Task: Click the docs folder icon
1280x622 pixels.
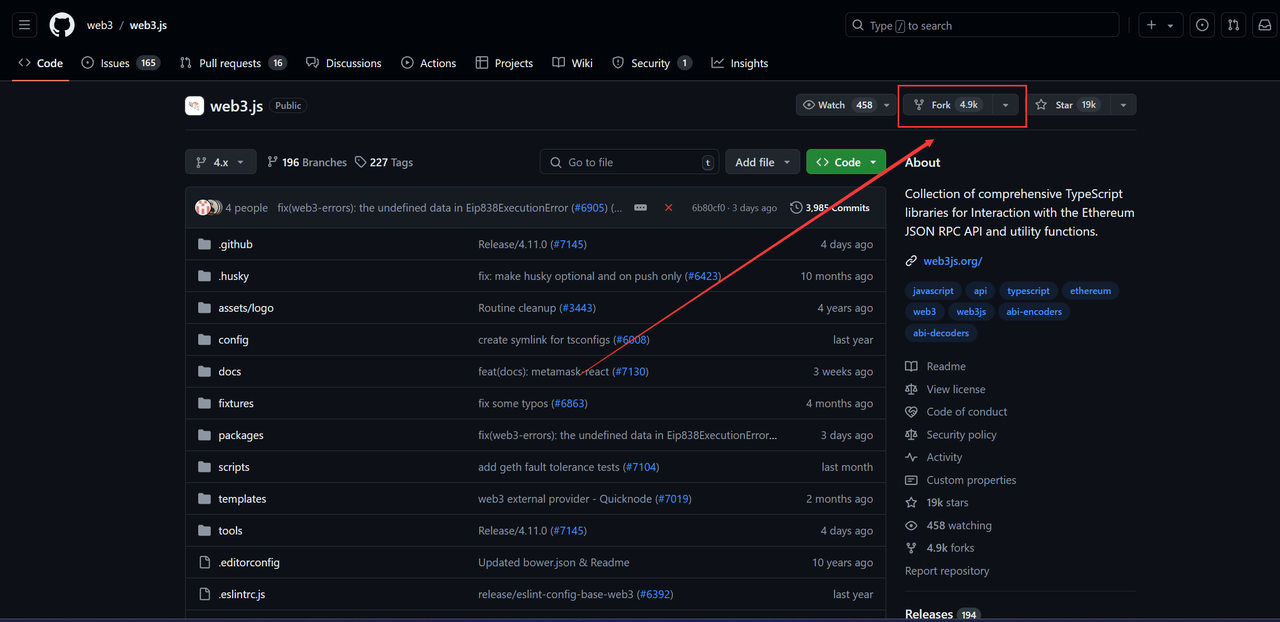Action: 204,371
